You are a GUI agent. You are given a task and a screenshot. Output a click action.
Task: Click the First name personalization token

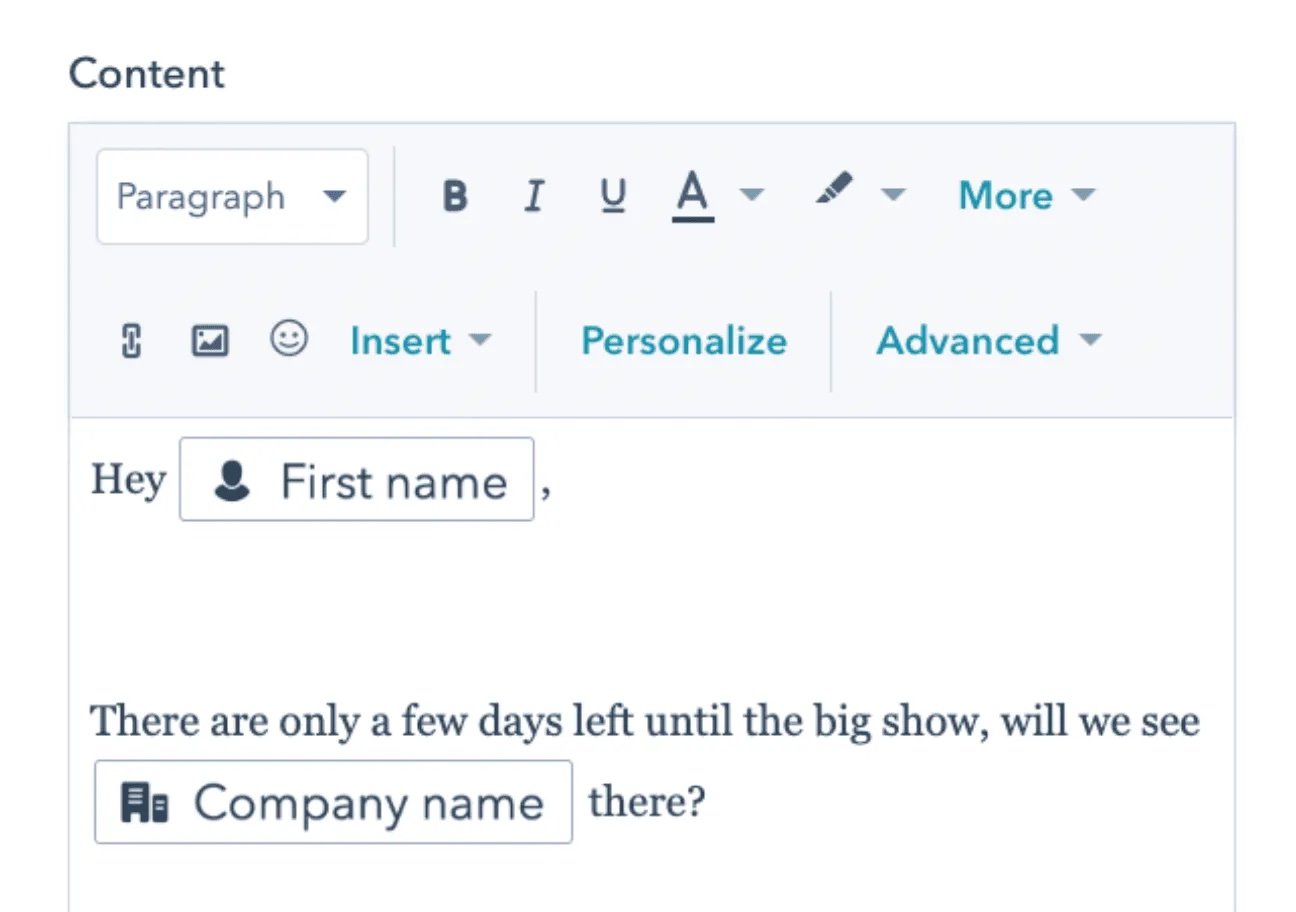356,481
